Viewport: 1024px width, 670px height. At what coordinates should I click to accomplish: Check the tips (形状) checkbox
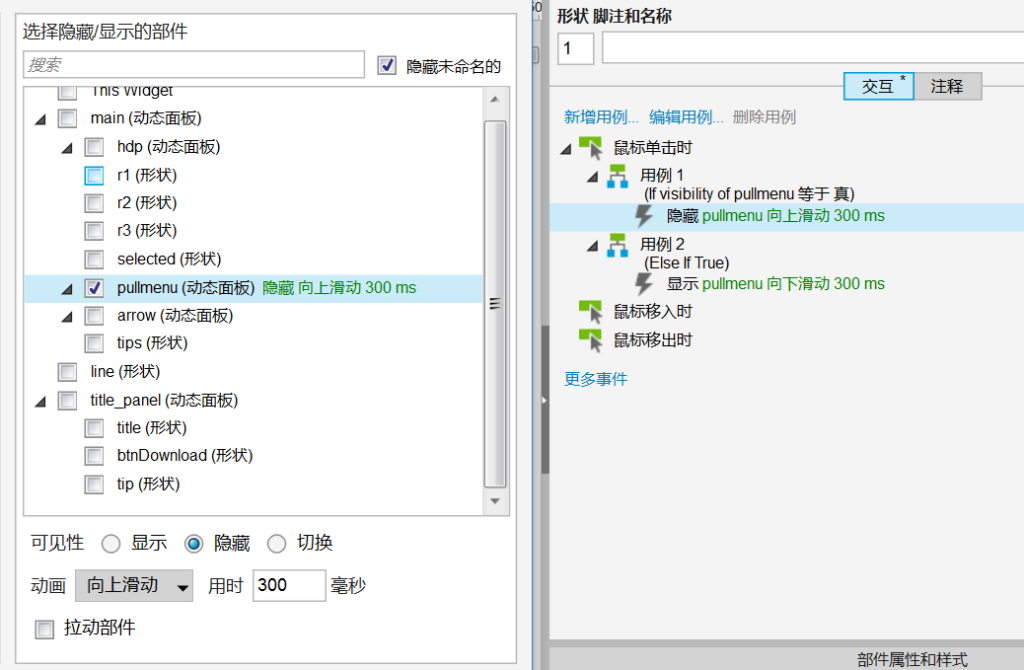(x=94, y=343)
